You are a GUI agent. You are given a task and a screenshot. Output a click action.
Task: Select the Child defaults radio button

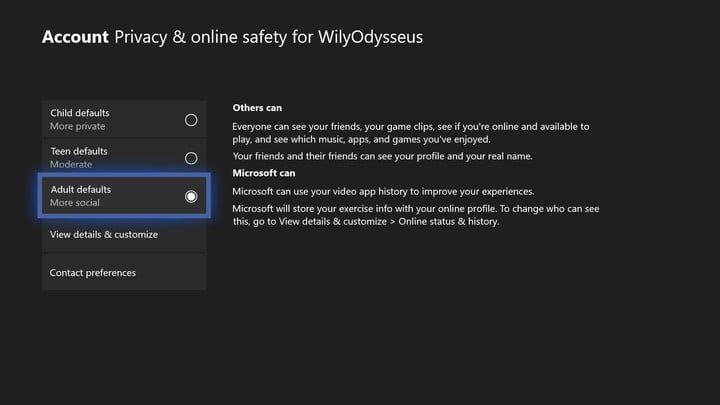pos(191,120)
